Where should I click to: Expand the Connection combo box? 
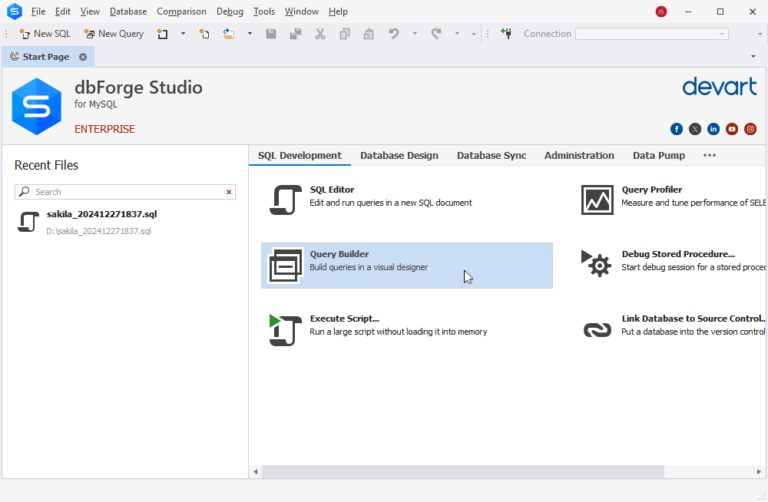[x=722, y=34]
